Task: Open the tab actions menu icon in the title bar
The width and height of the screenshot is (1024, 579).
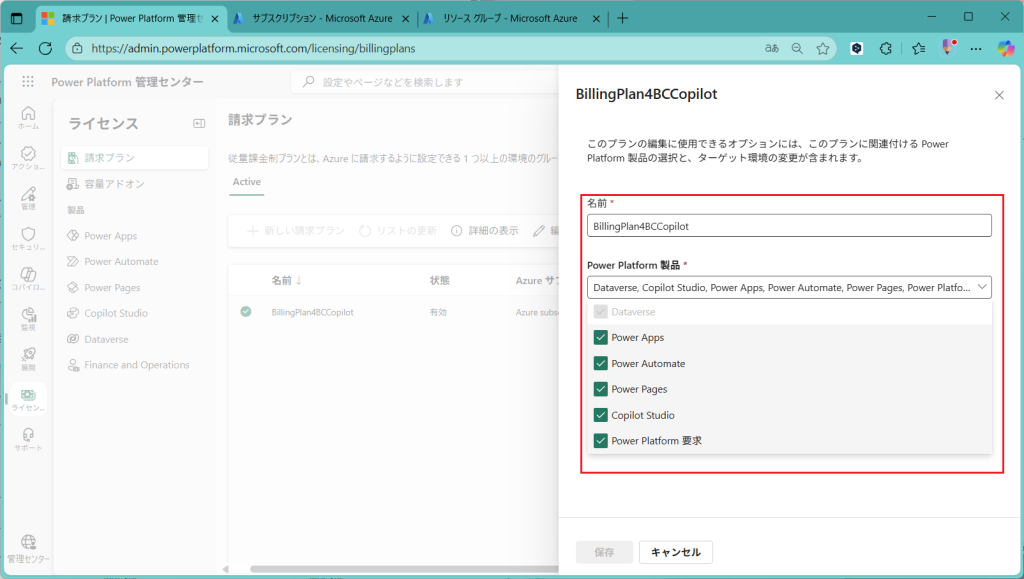Action: pyautogui.click(x=17, y=18)
